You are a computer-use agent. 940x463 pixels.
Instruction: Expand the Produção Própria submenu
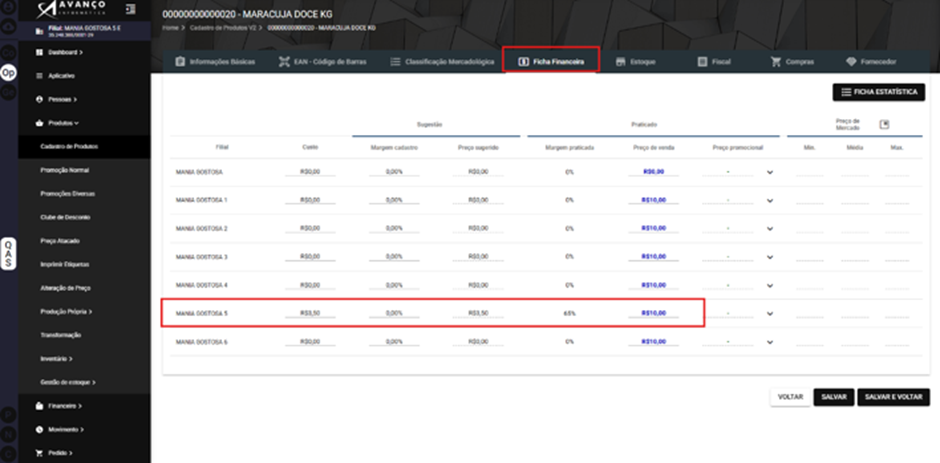click(x=66, y=312)
